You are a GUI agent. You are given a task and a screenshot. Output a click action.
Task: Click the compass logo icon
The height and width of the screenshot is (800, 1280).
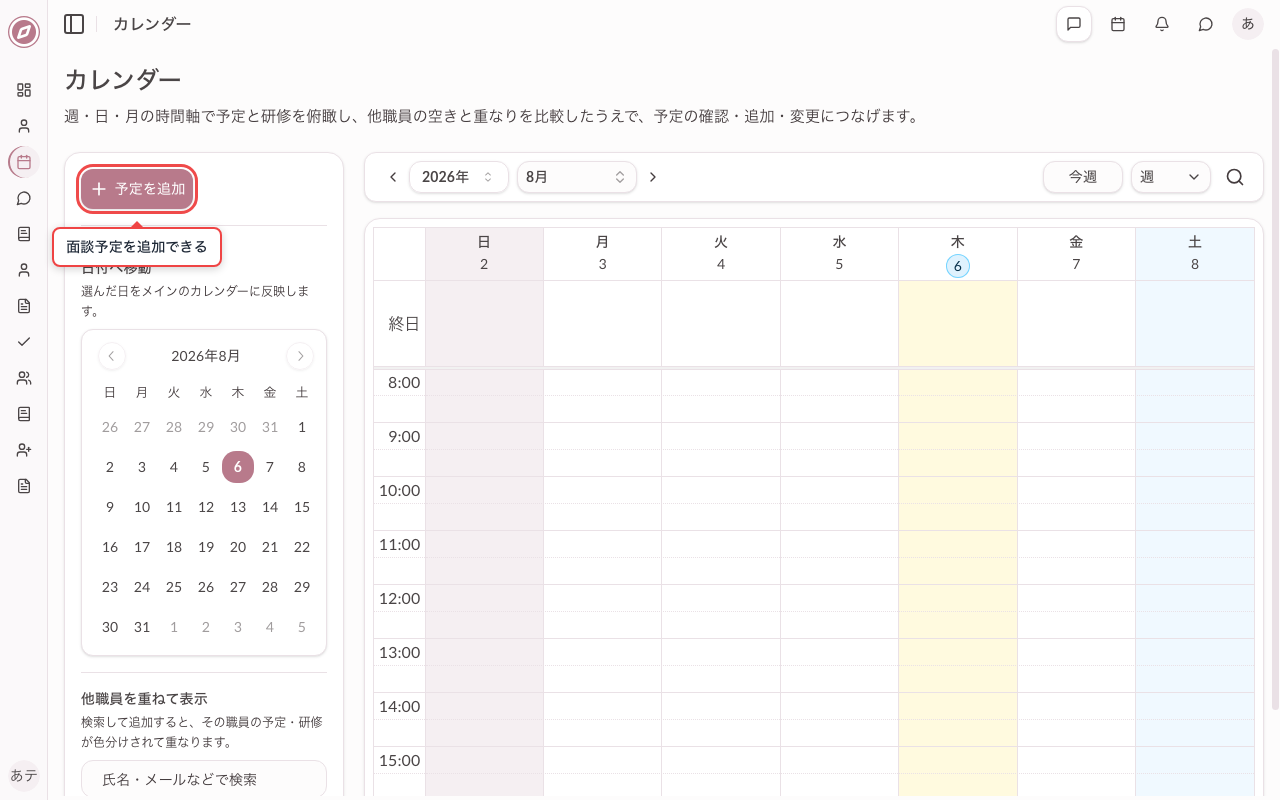[x=24, y=32]
